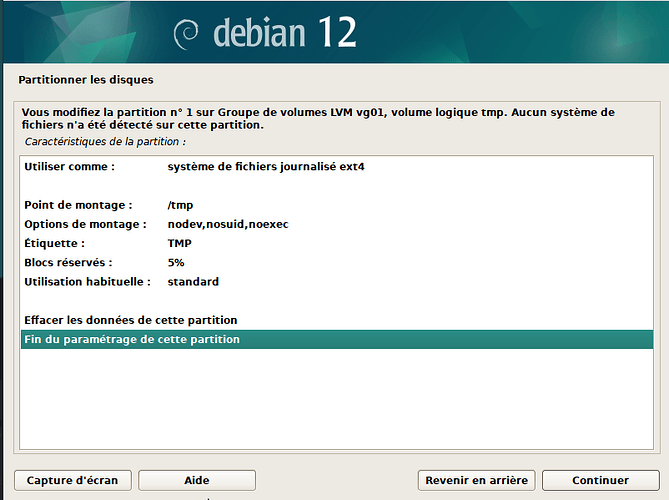Select the 'Utiliser comme' ext4 file system row
Image resolution: width=669 pixels, height=500 pixels.
[337, 166]
